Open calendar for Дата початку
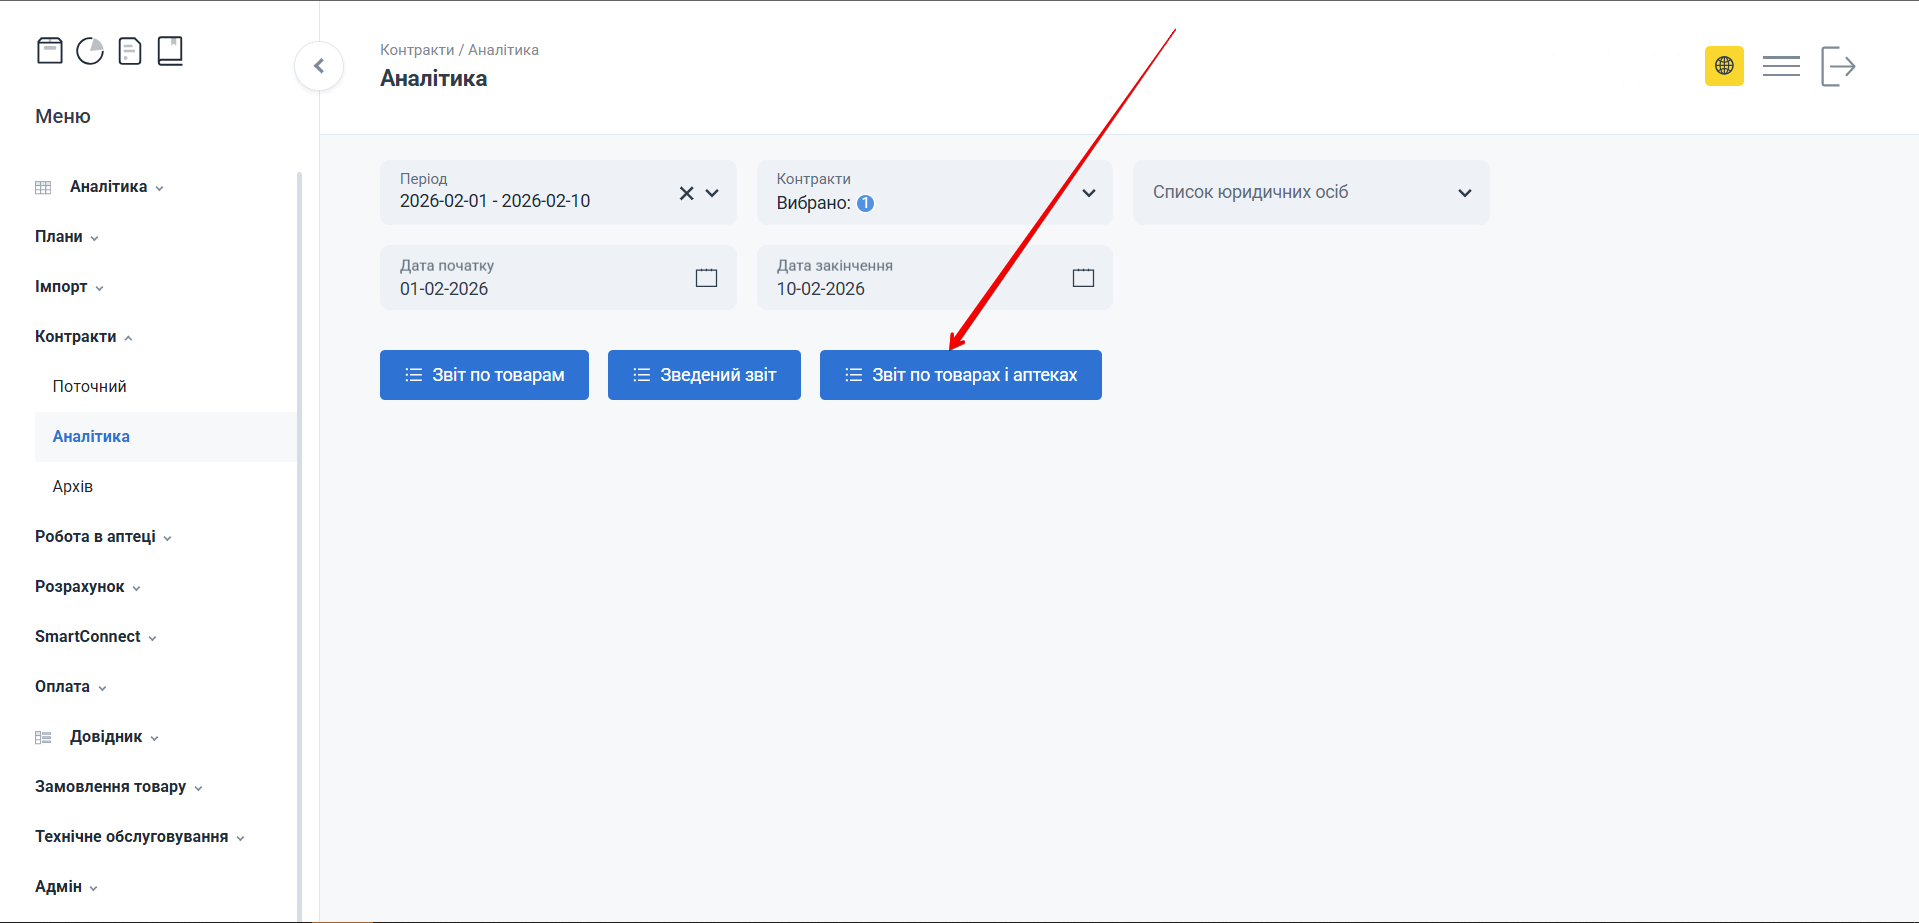Viewport: 1919px width, 923px height. click(x=706, y=278)
